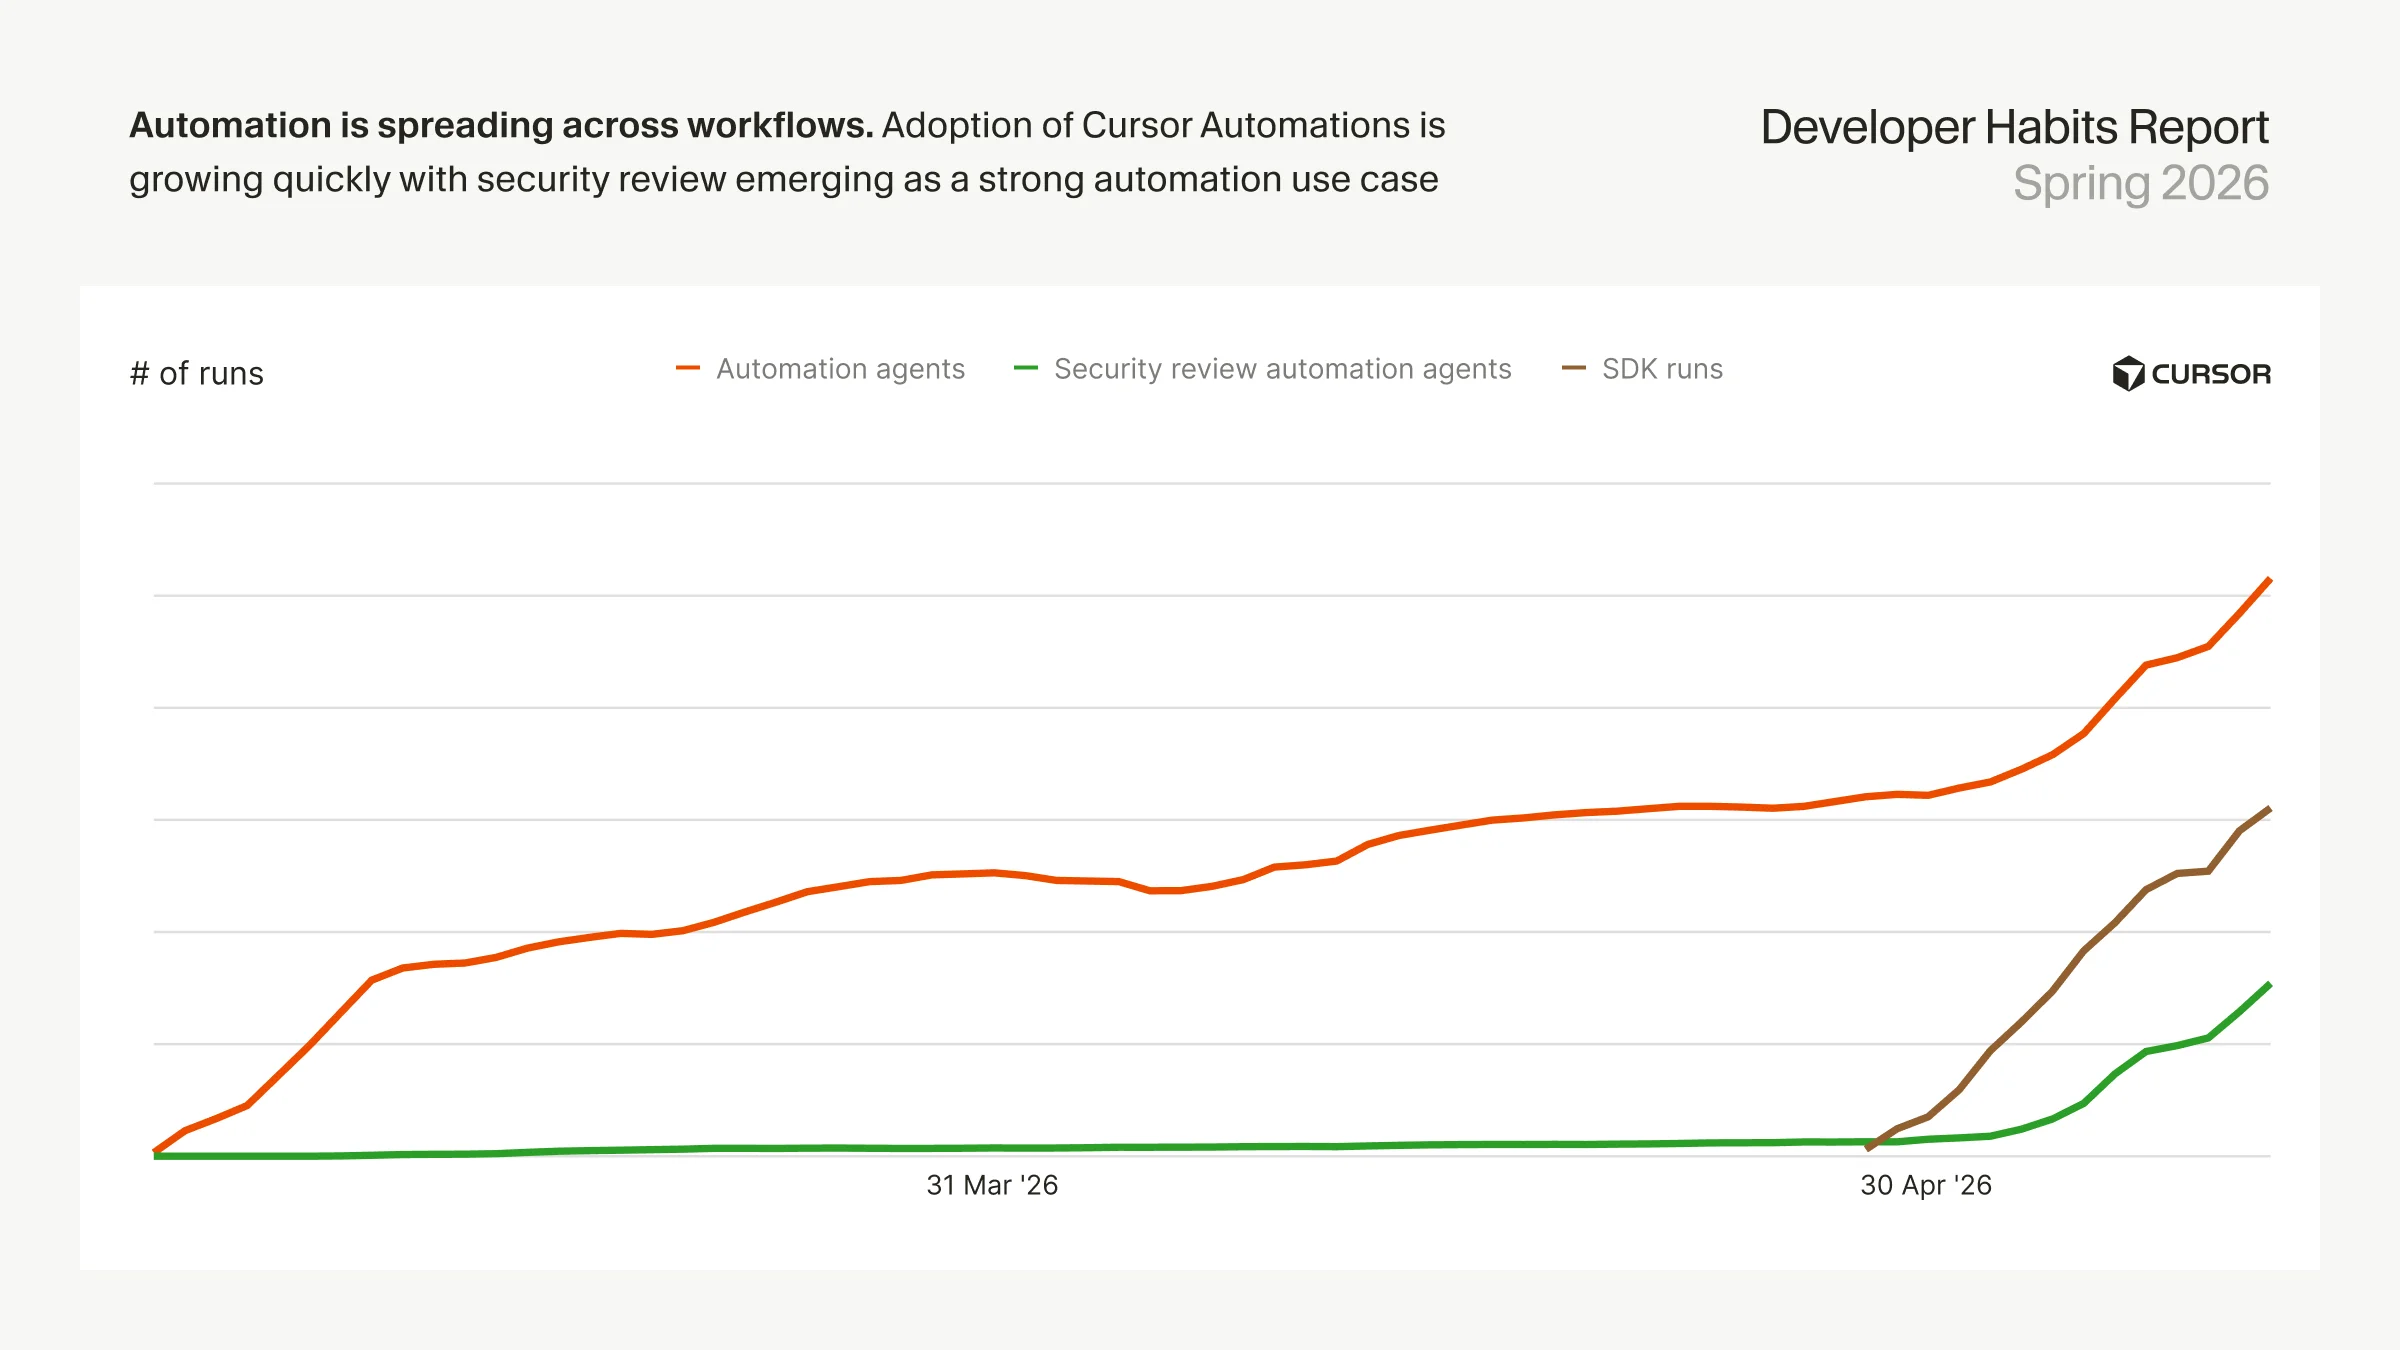The image size is (2400, 1350).
Task: Click the brown SDK runs legend swatch
Action: pos(1574,368)
